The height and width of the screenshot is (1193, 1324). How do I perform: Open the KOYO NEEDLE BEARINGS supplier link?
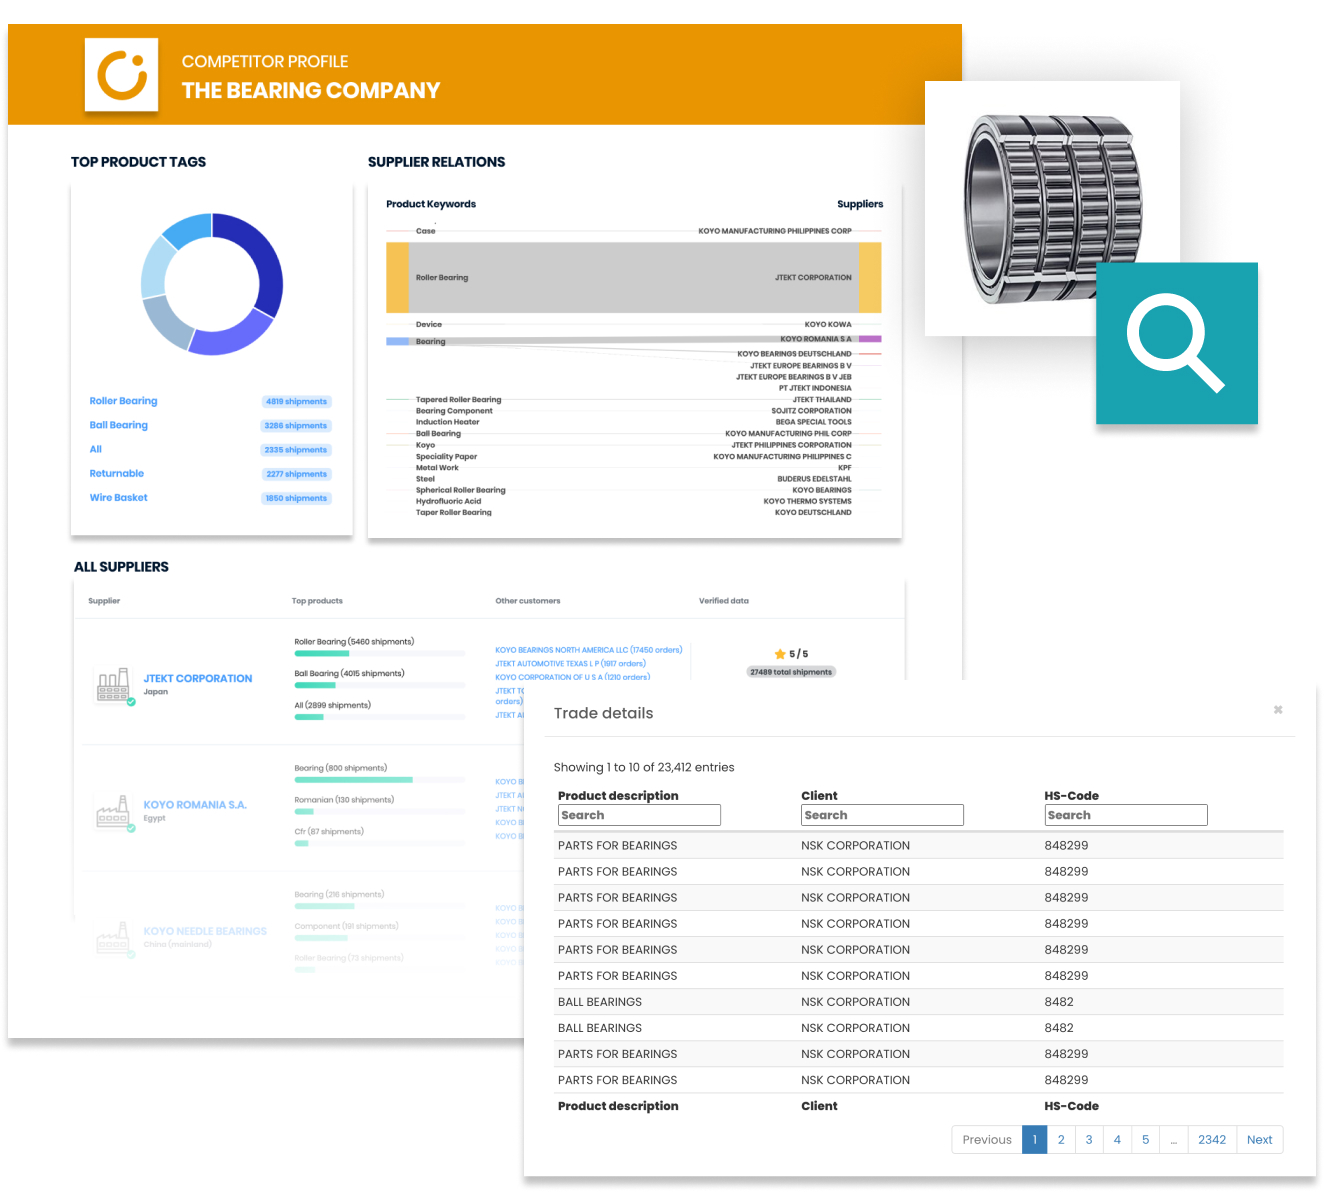[205, 931]
